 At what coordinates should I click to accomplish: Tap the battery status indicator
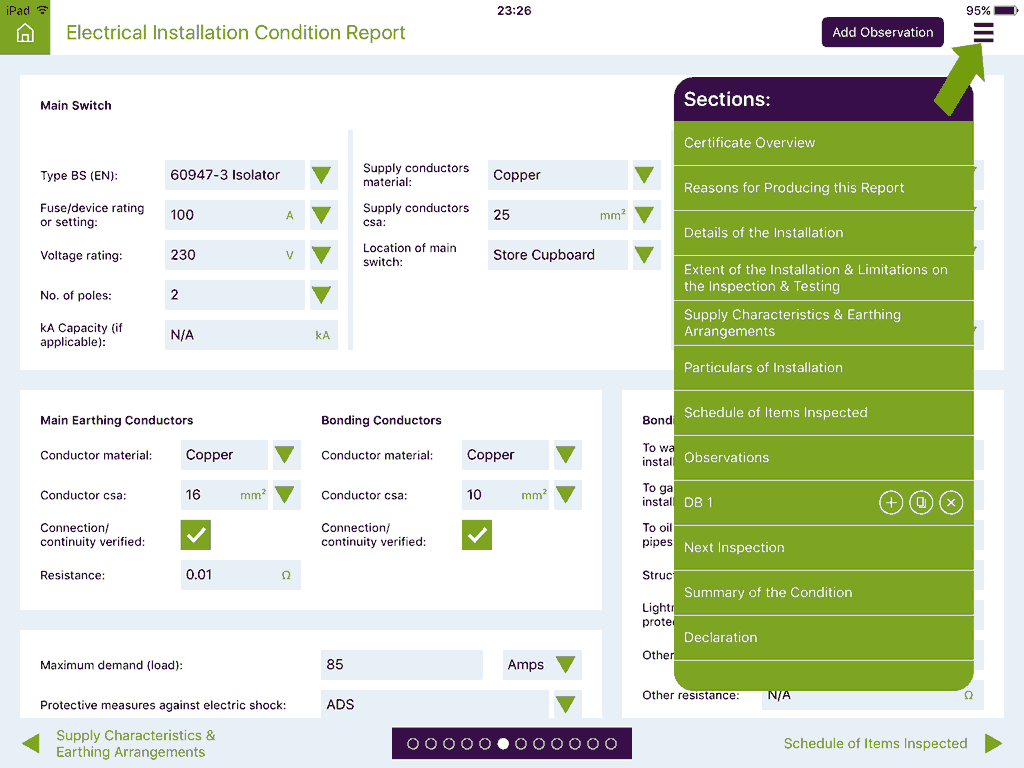point(1005,10)
